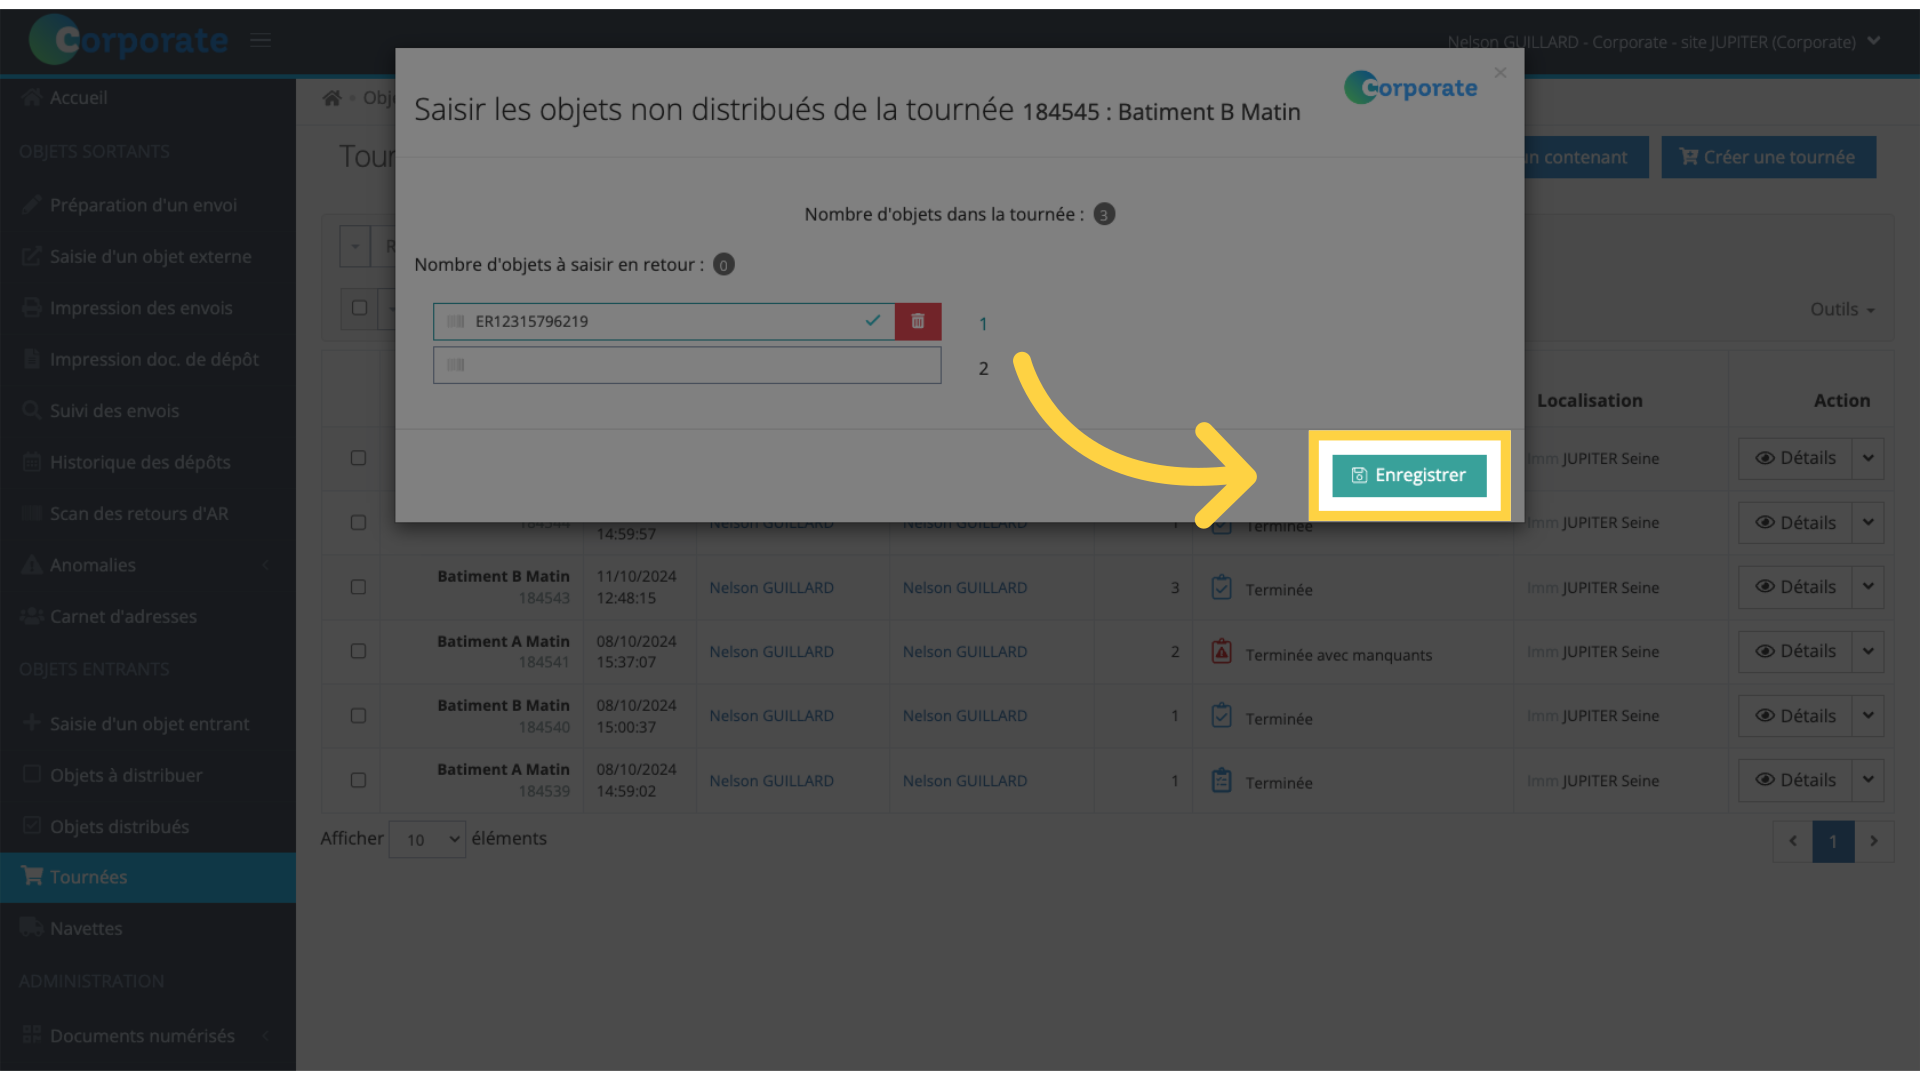Open user account dropdown Nelson GUILLARD
The image size is (1920, 1080).
1664,42
